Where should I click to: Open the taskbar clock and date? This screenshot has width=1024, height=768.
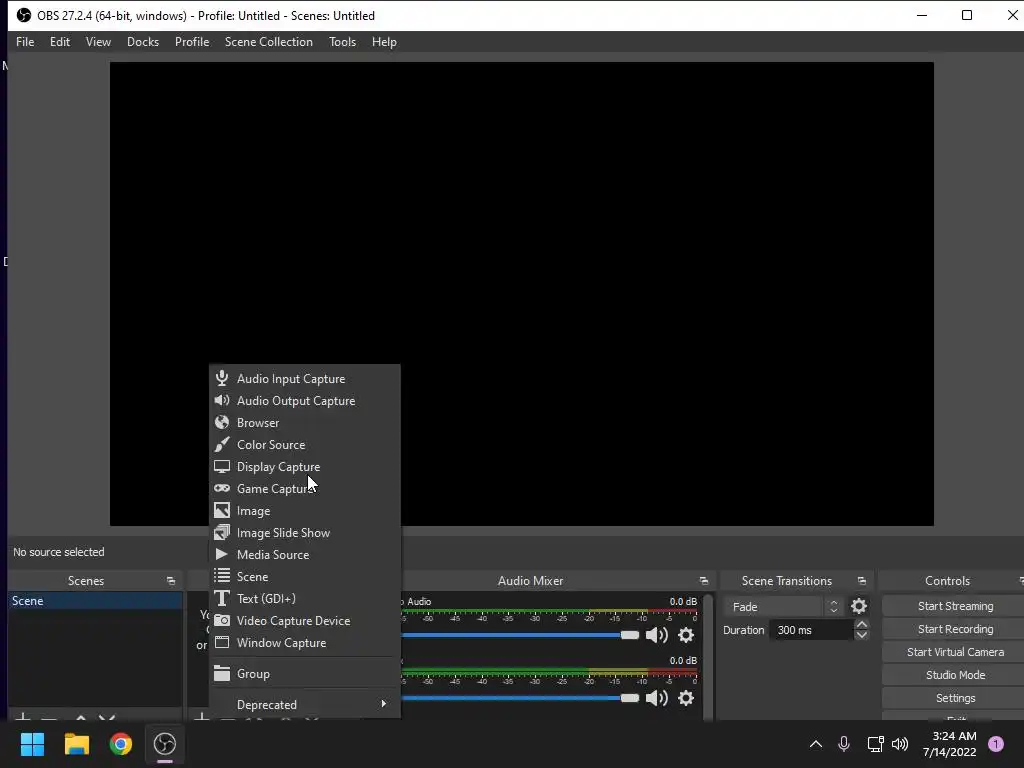(x=950, y=744)
